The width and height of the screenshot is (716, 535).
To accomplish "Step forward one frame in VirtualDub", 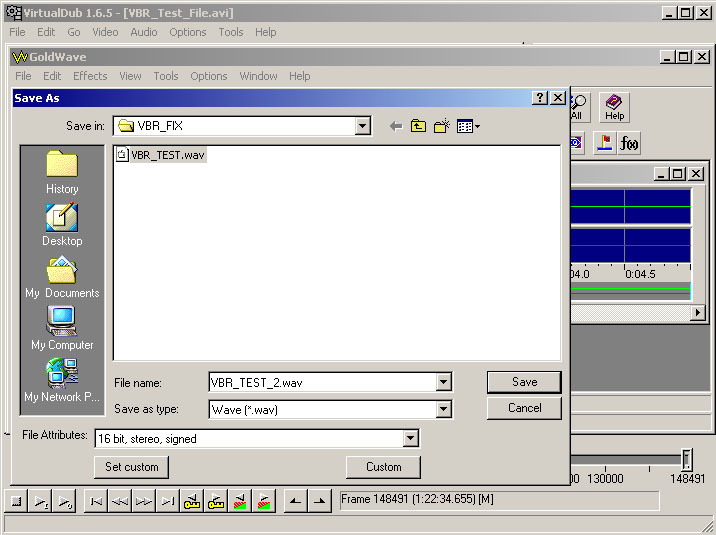I will (143, 502).
